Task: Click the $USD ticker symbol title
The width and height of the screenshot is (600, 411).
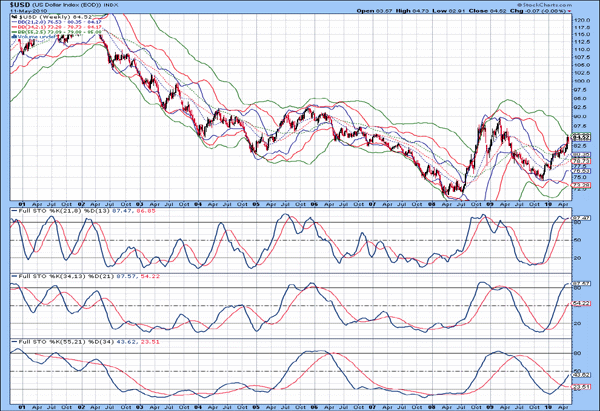Action: pyautogui.click(x=21, y=6)
